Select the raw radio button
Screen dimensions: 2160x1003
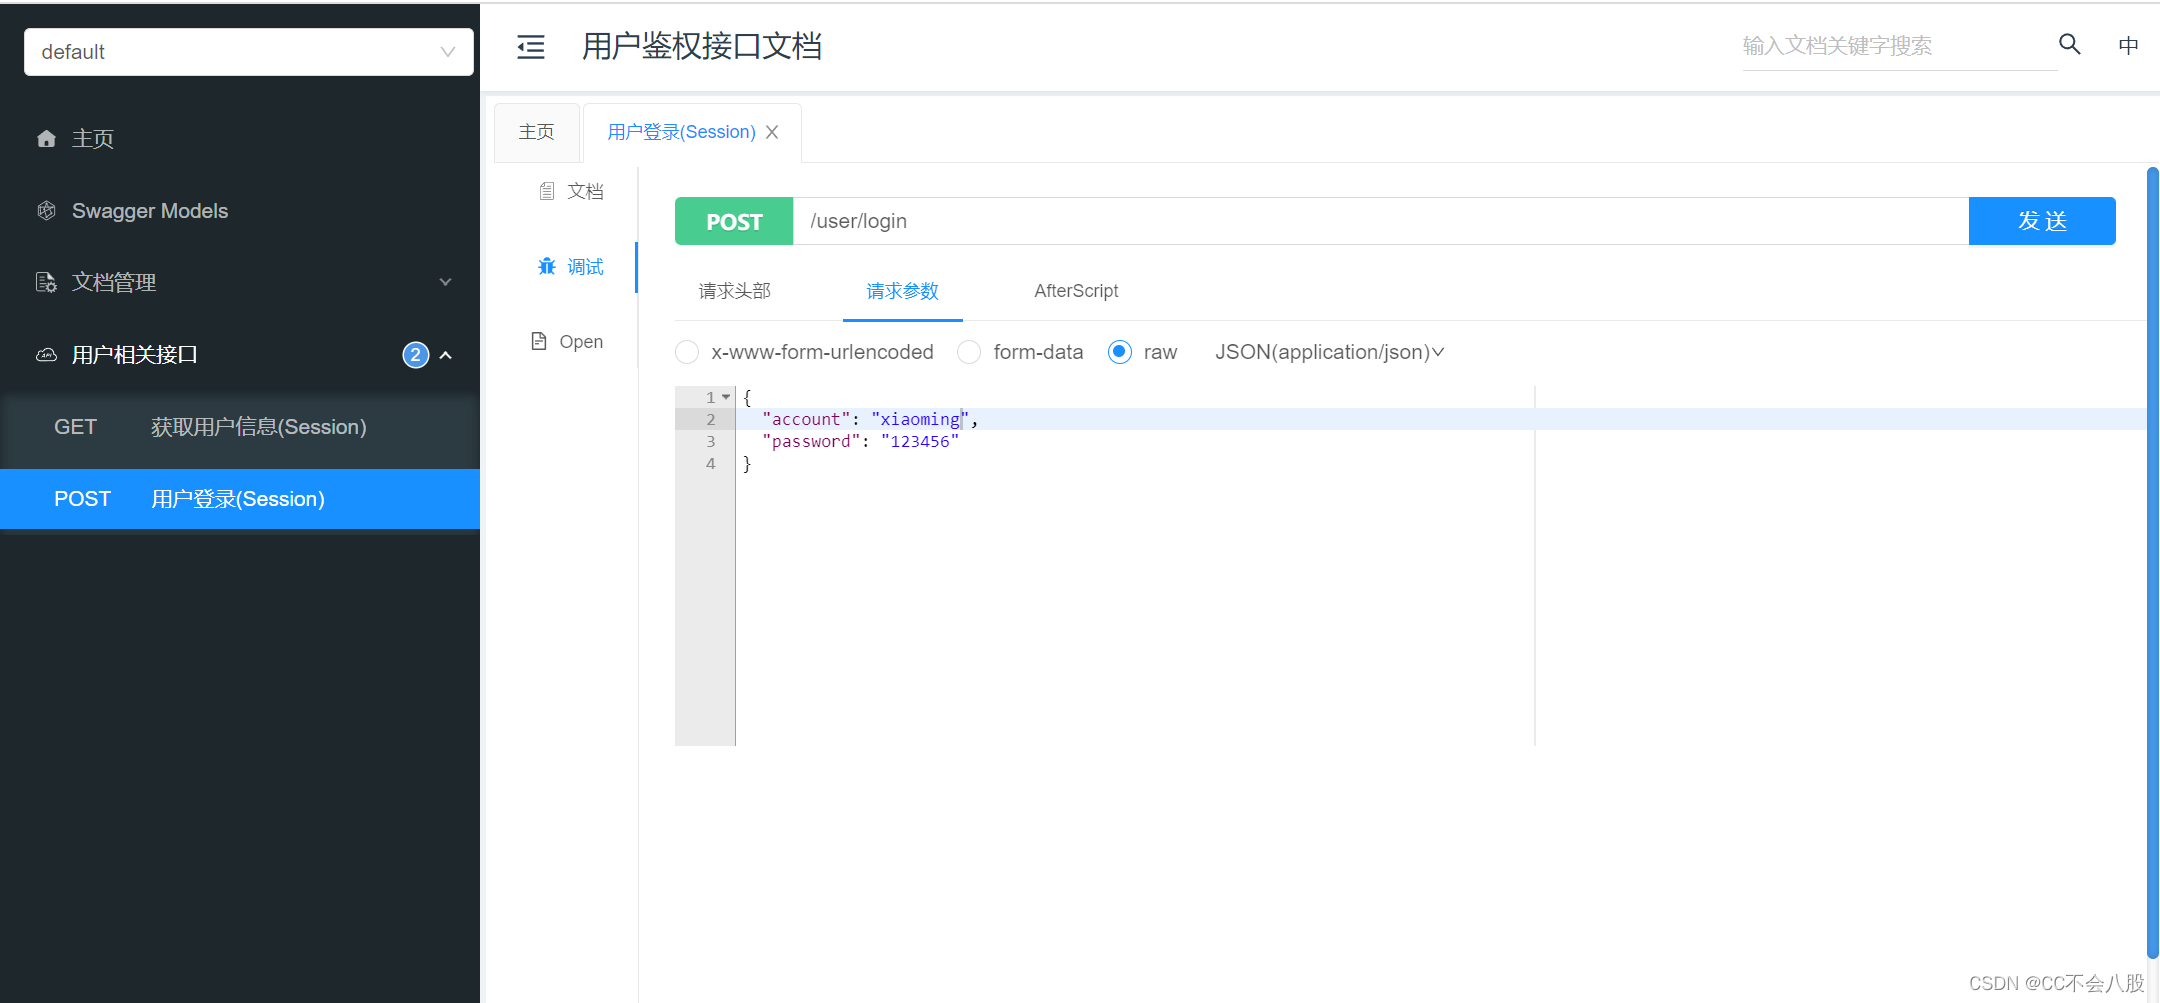pyautogui.click(x=1118, y=352)
